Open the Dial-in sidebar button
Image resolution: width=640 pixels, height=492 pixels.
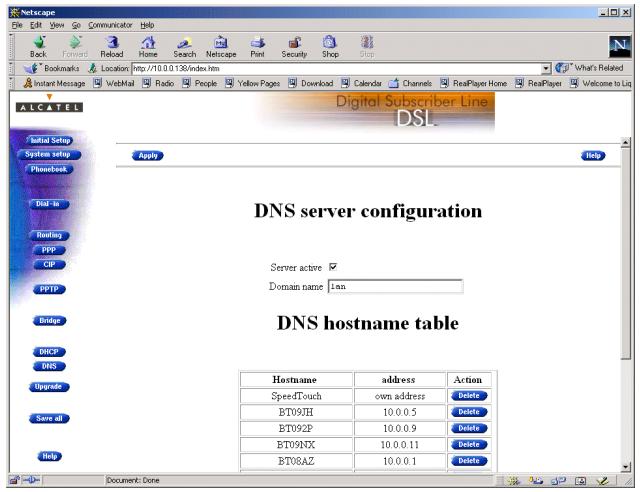click(49, 204)
